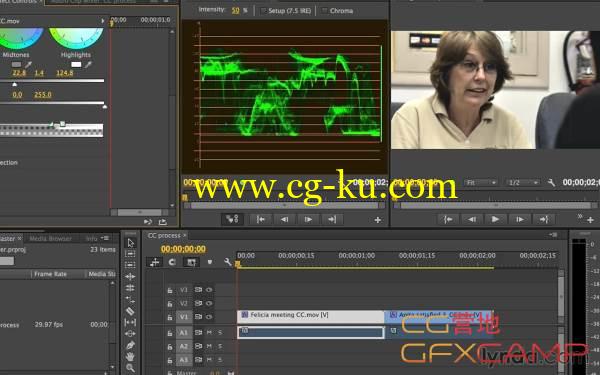Click the Input Levels slider handle
The image size is (600, 375).
tap(14, 84)
